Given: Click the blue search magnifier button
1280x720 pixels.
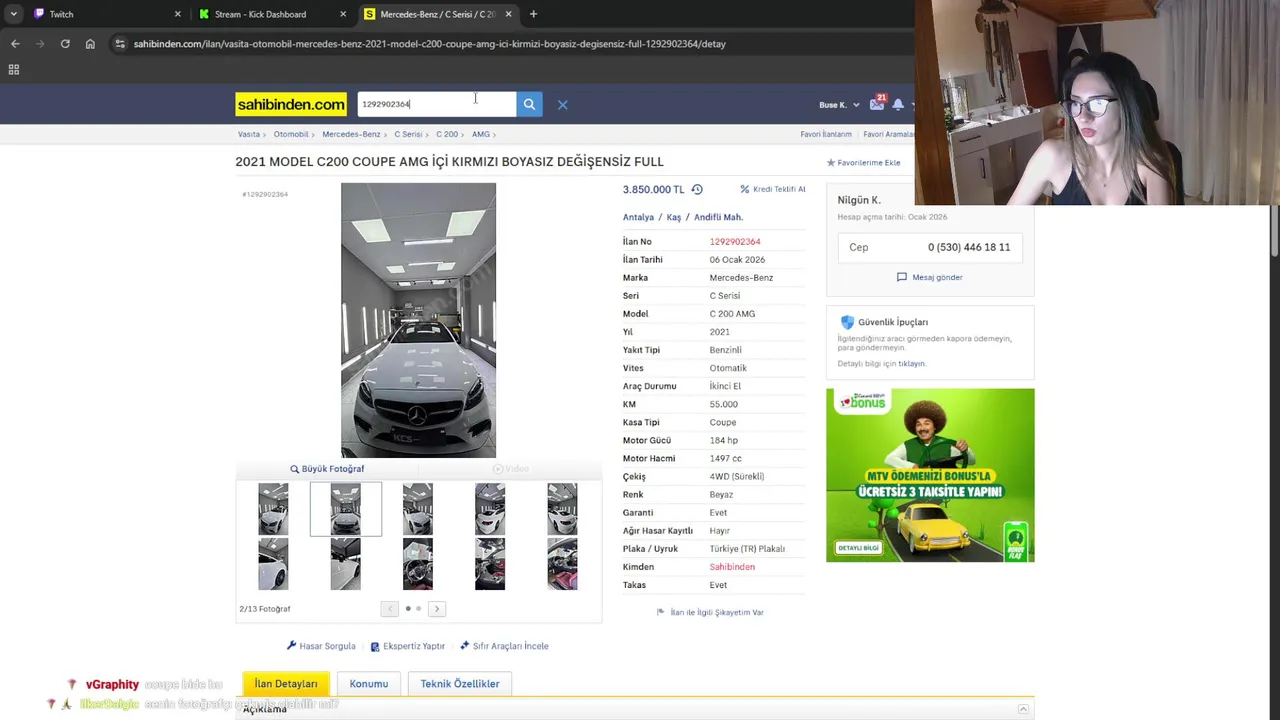Looking at the screenshot, I should coord(529,104).
